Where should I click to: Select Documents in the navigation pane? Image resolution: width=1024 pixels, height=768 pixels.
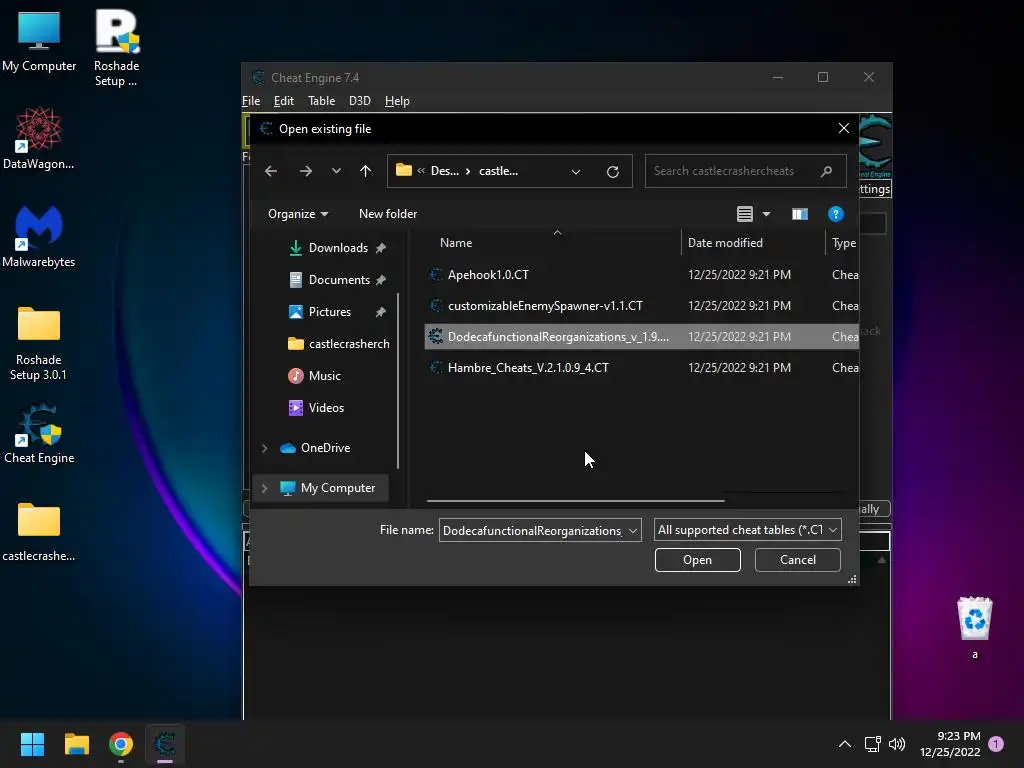click(x=338, y=280)
